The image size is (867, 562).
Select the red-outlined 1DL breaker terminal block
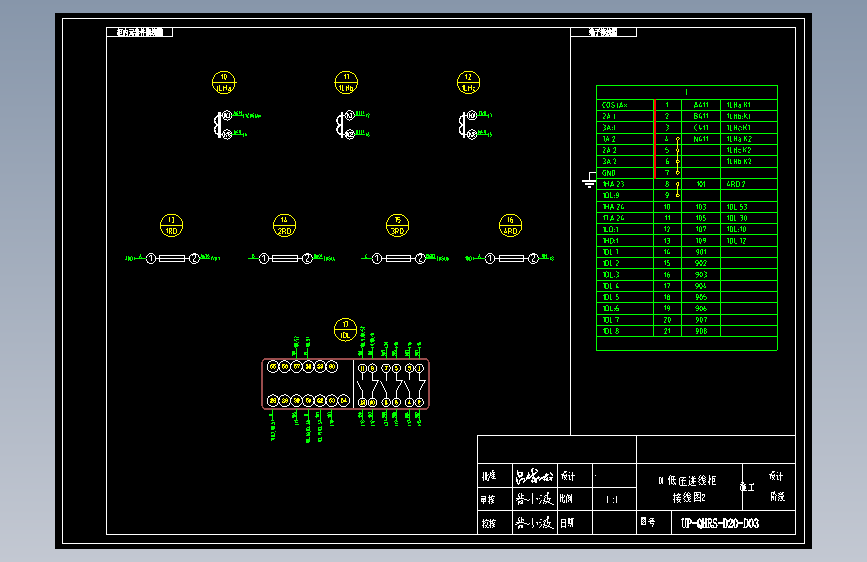tap(346, 384)
